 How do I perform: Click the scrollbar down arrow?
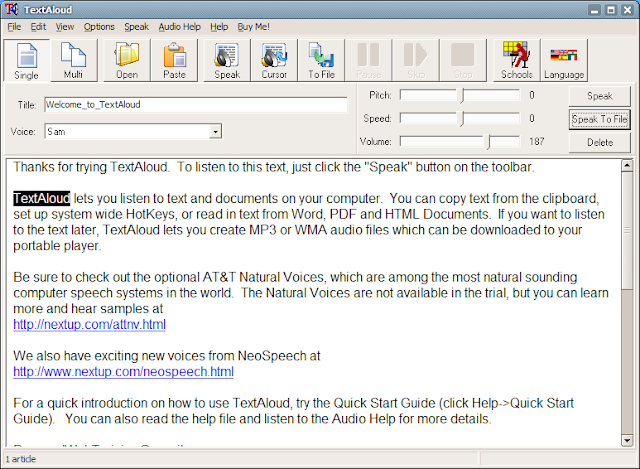(x=627, y=440)
